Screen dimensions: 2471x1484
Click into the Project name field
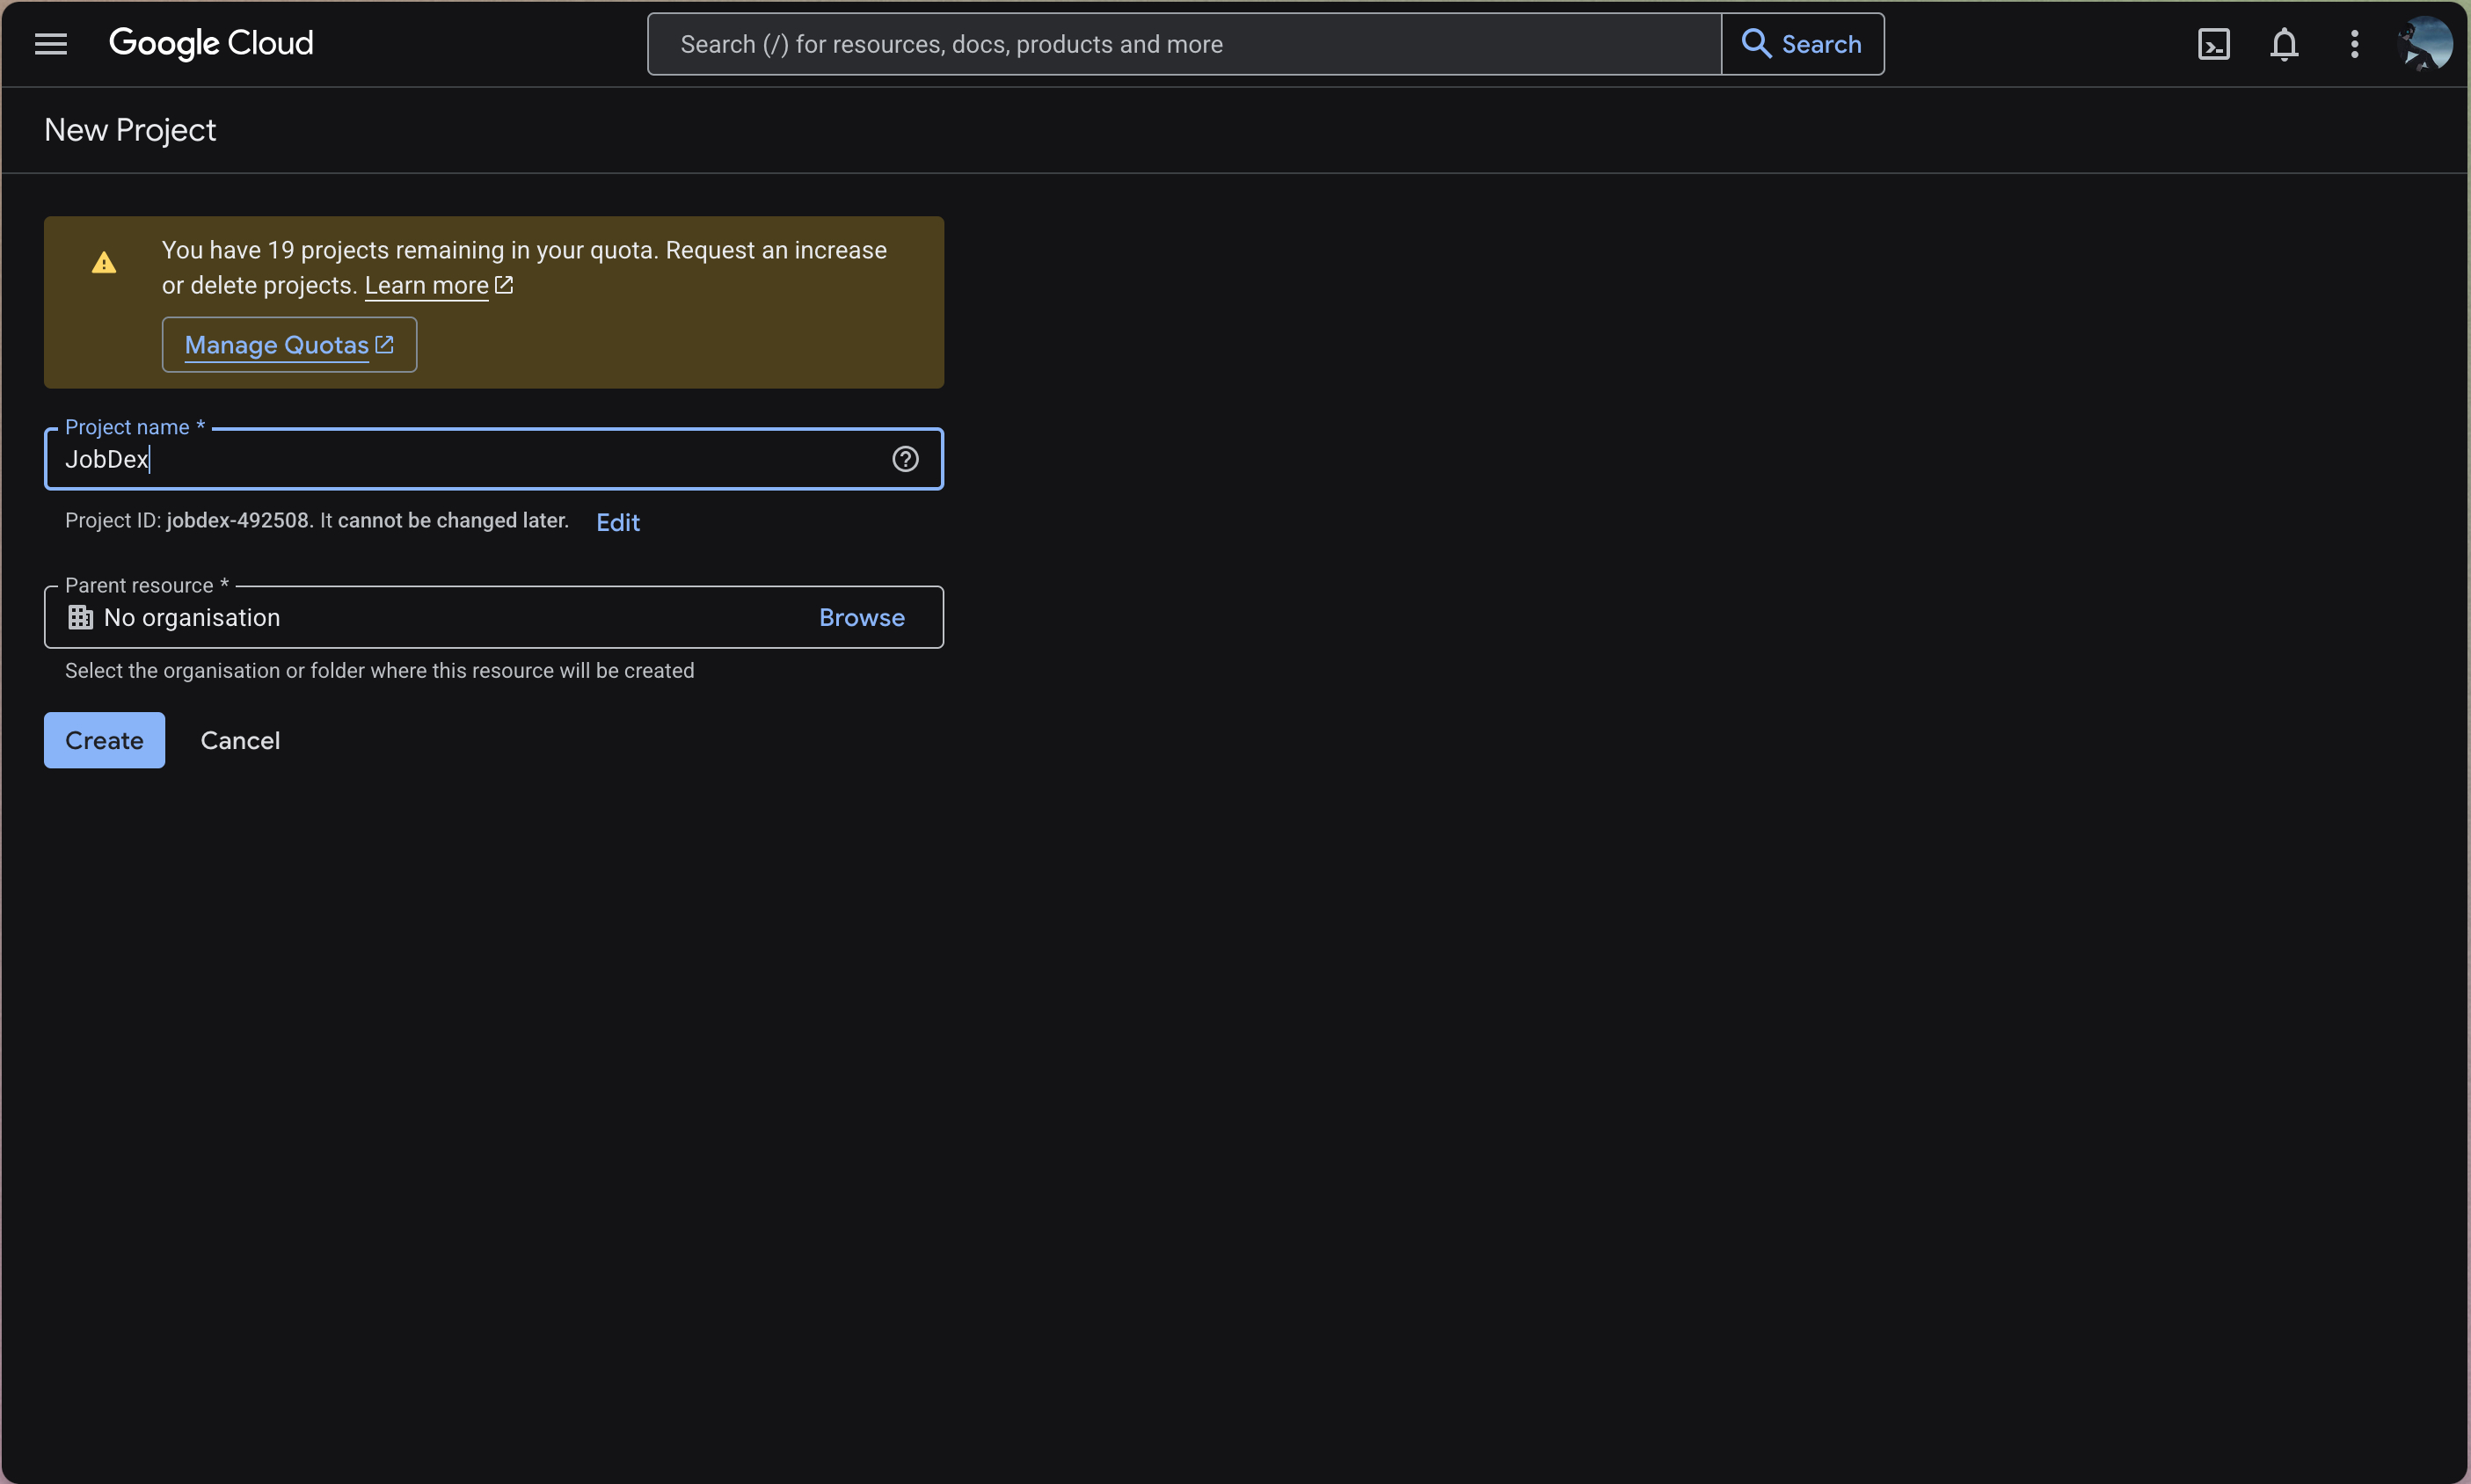[x=493, y=459]
